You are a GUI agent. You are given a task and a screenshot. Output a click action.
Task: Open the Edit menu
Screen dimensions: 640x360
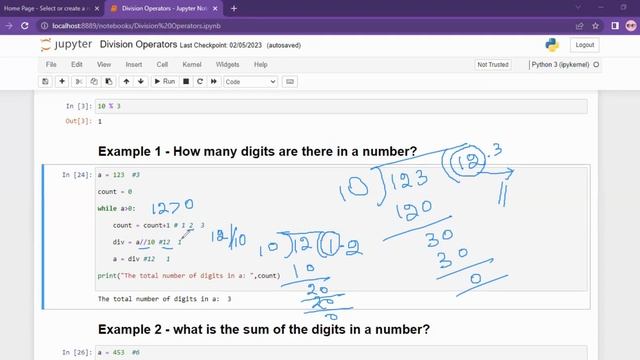(77, 64)
